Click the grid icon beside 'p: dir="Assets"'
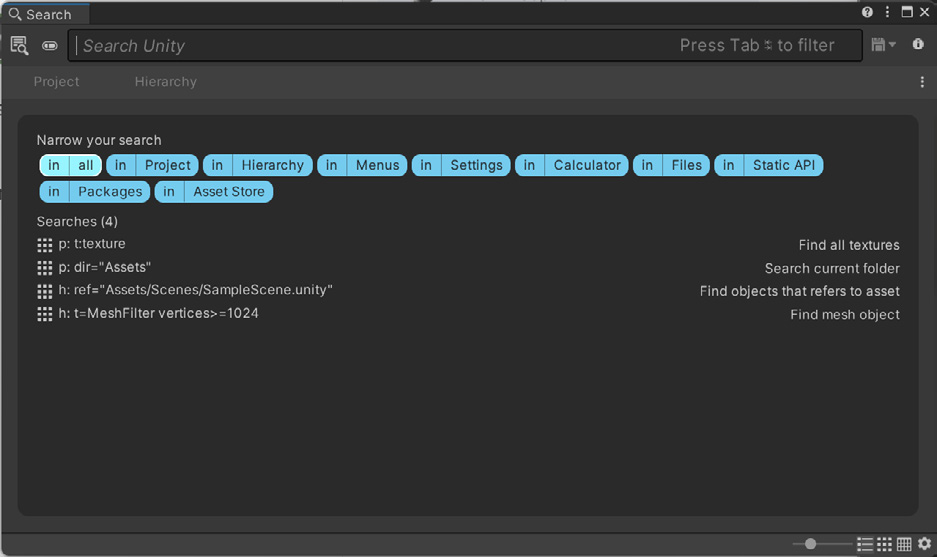This screenshot has width=937, height=557. tap(45, 268)
